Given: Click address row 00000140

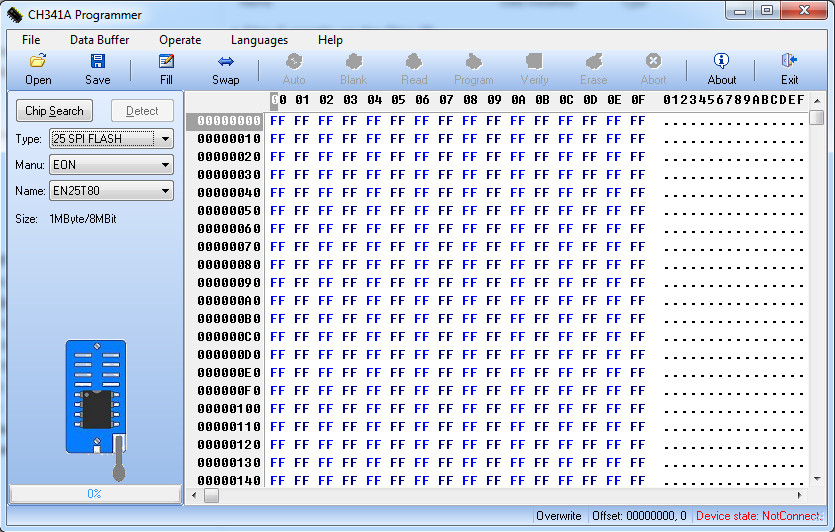Looking at the screenshot, I should (x=228, y=480).
